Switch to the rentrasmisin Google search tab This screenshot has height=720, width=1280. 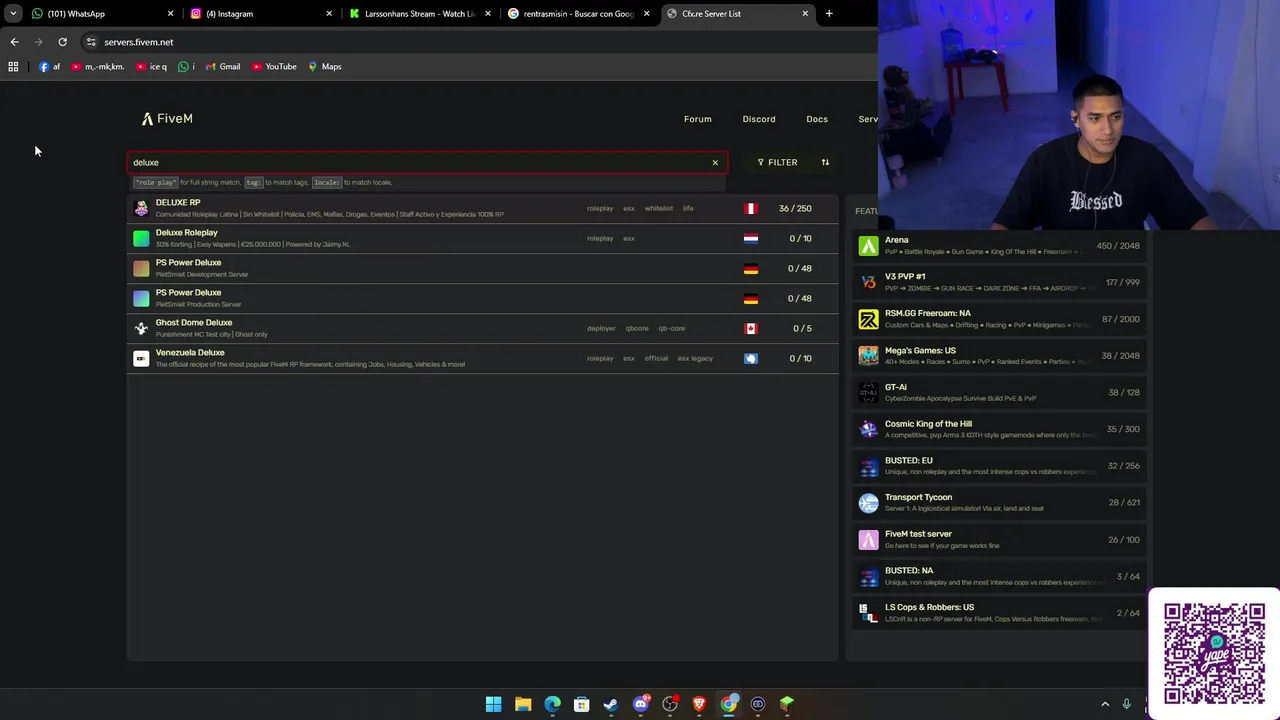point(578,14)
